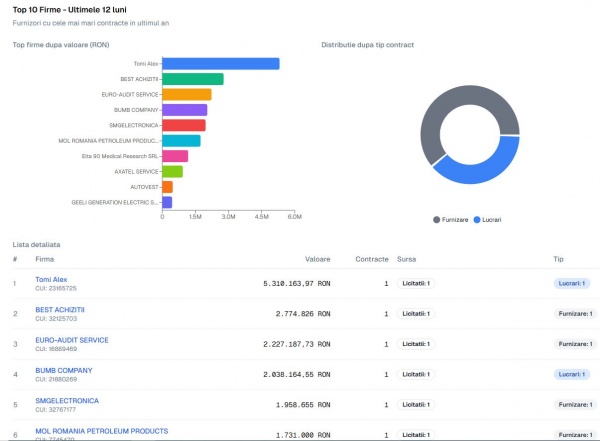Open the SMGELECTRONICA firm link
Image resolution: width=600 pixels, height=441 pixels.
67,400
